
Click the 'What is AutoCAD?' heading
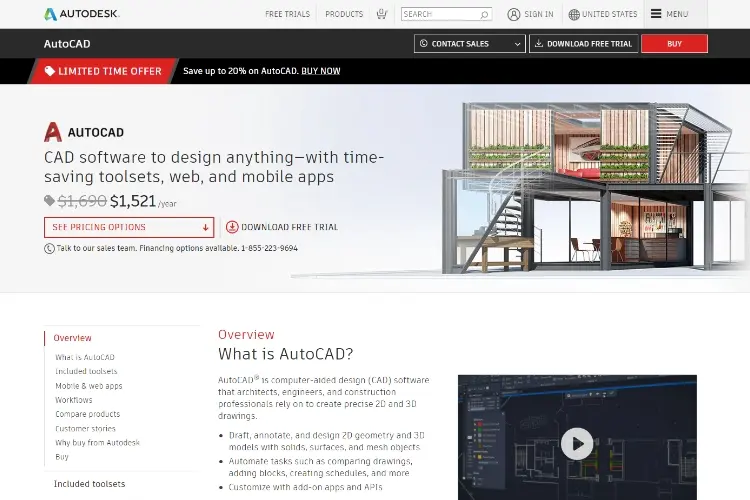click(286, 354)
